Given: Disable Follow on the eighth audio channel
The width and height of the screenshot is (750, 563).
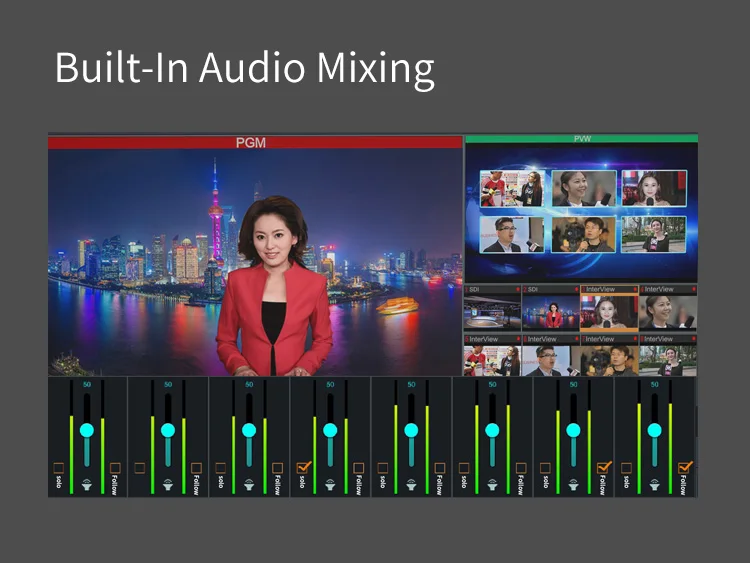Looking at the screenshot, I should pyautogui.click(x=685, y=467).
